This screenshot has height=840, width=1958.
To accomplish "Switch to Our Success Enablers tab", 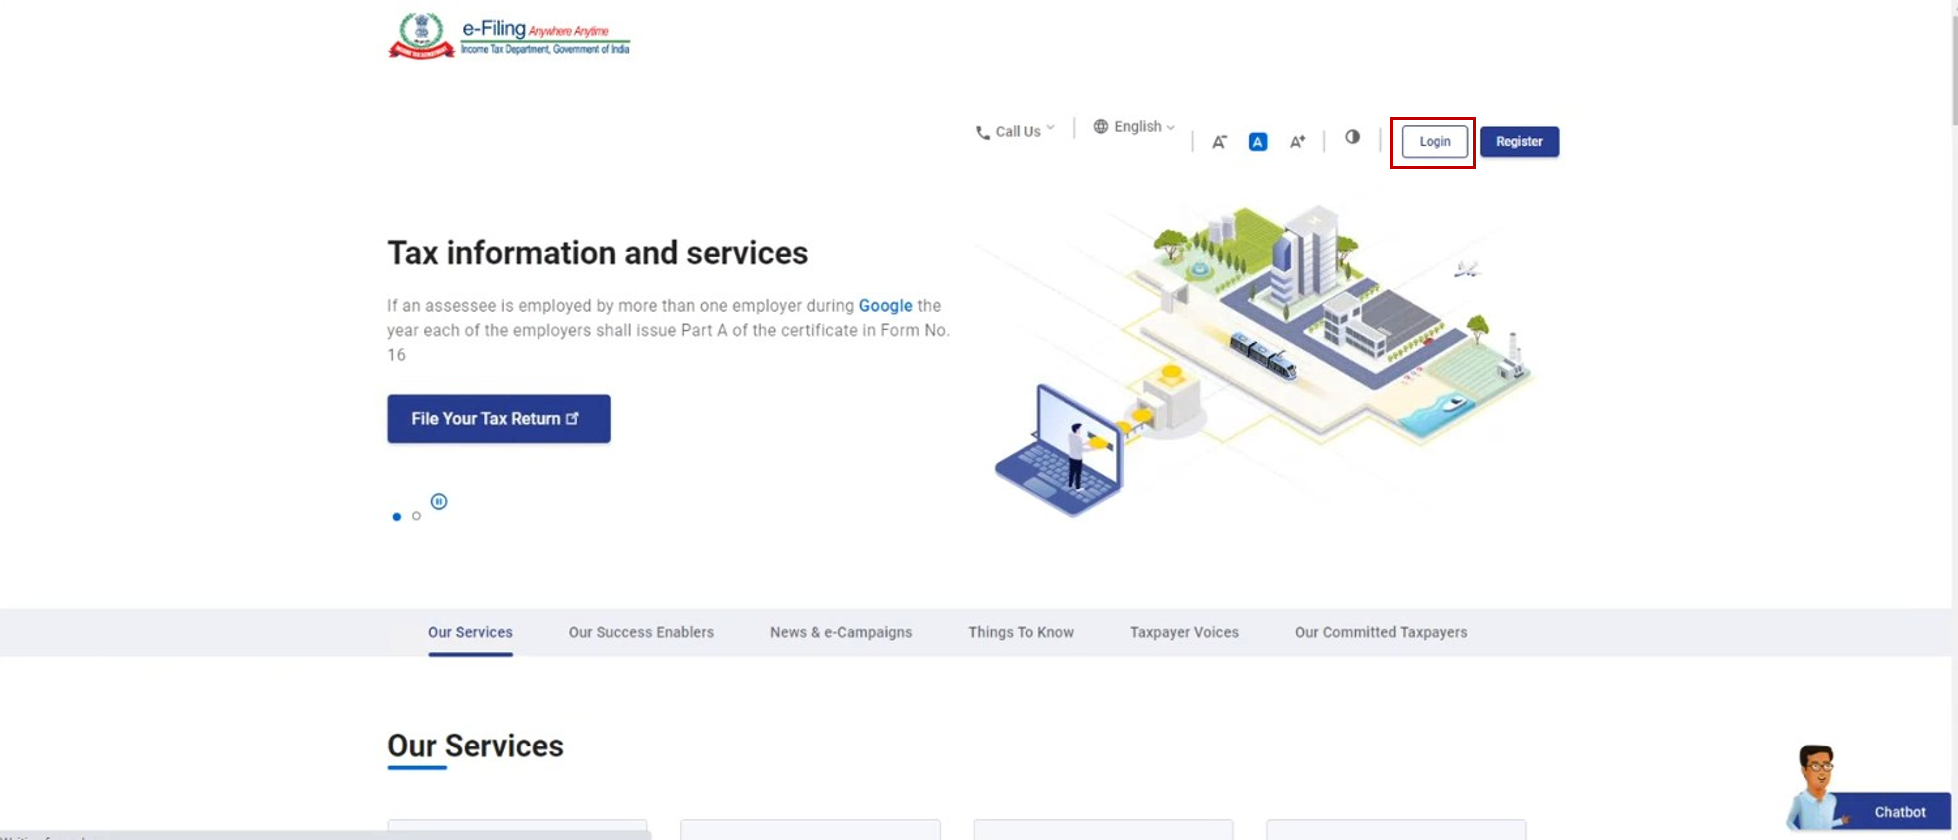I will click(x=641, y=632).
